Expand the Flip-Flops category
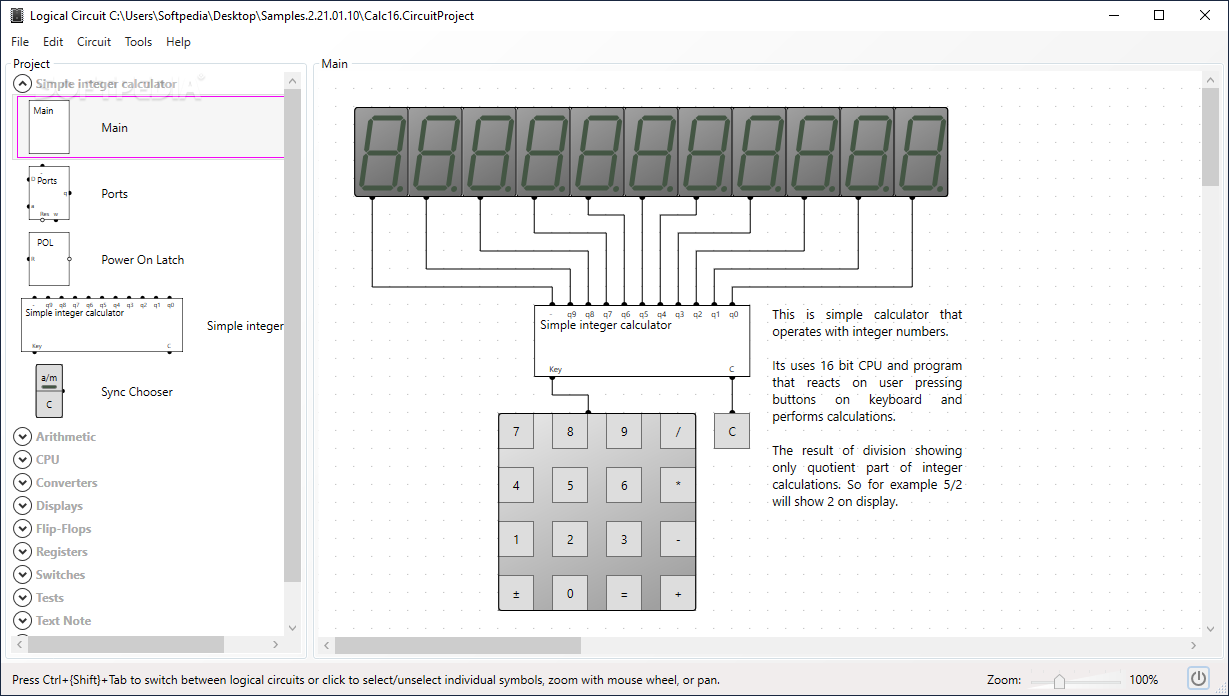 pos(23,528)
